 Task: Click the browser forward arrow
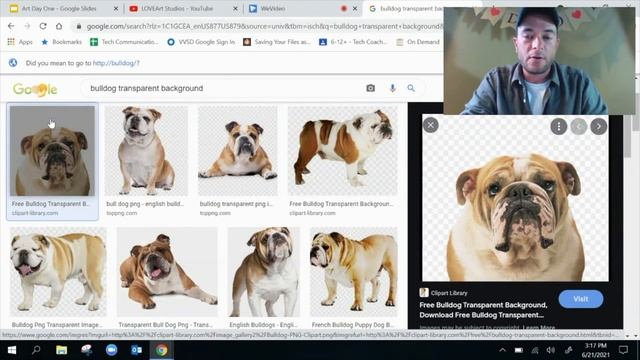pyautogui.click(x=27, y=26)
